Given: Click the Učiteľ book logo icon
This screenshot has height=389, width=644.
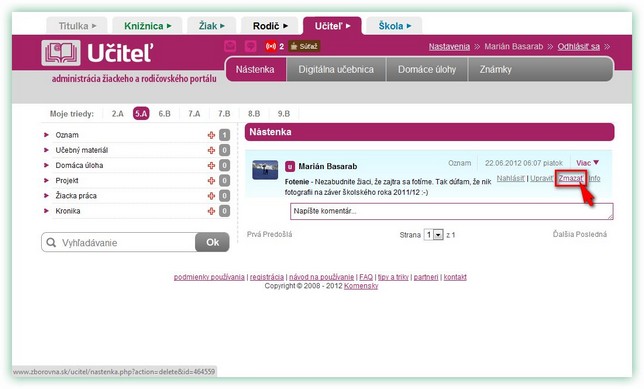Looking at the screenshot, I should point(60,53).
